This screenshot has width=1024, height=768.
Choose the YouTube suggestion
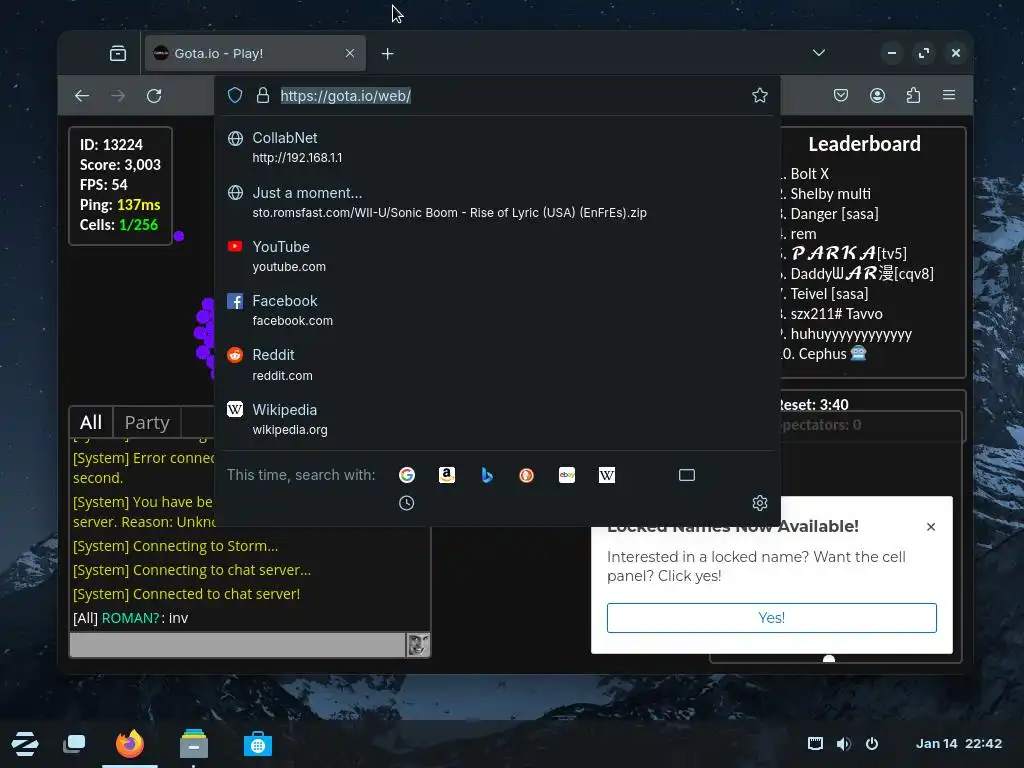498,257
